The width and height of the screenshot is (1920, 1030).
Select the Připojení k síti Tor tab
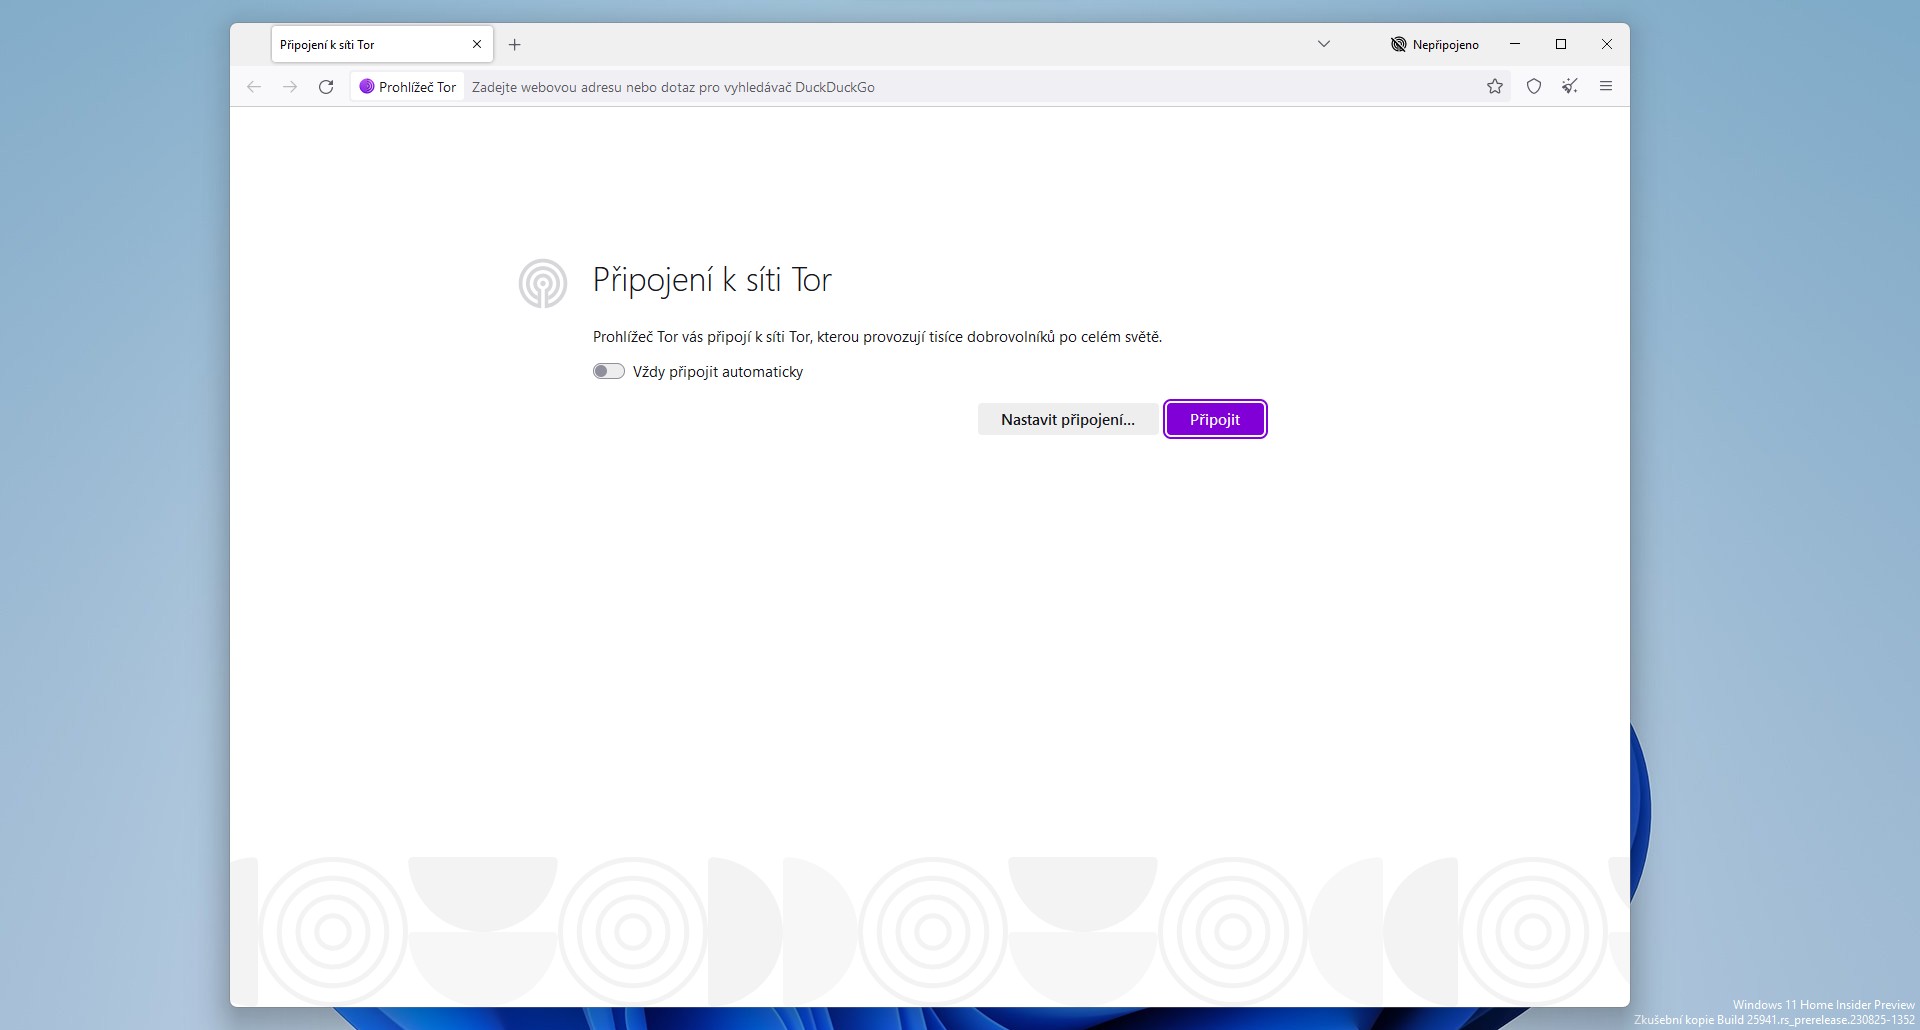382,44
